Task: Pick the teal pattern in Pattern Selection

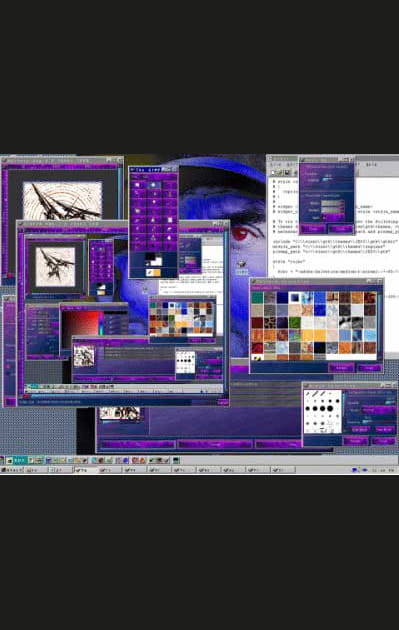Action: 257,297
